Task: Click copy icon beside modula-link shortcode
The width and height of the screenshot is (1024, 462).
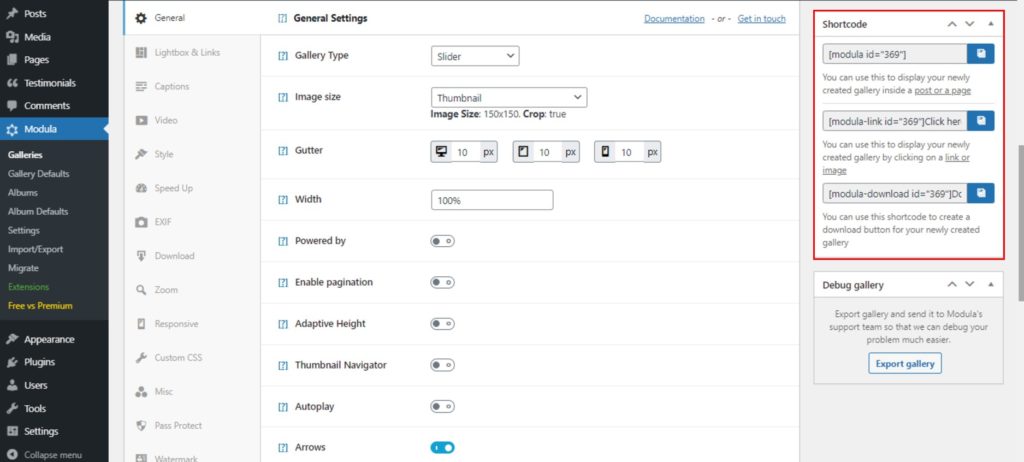Action: [x=980, y=121]
